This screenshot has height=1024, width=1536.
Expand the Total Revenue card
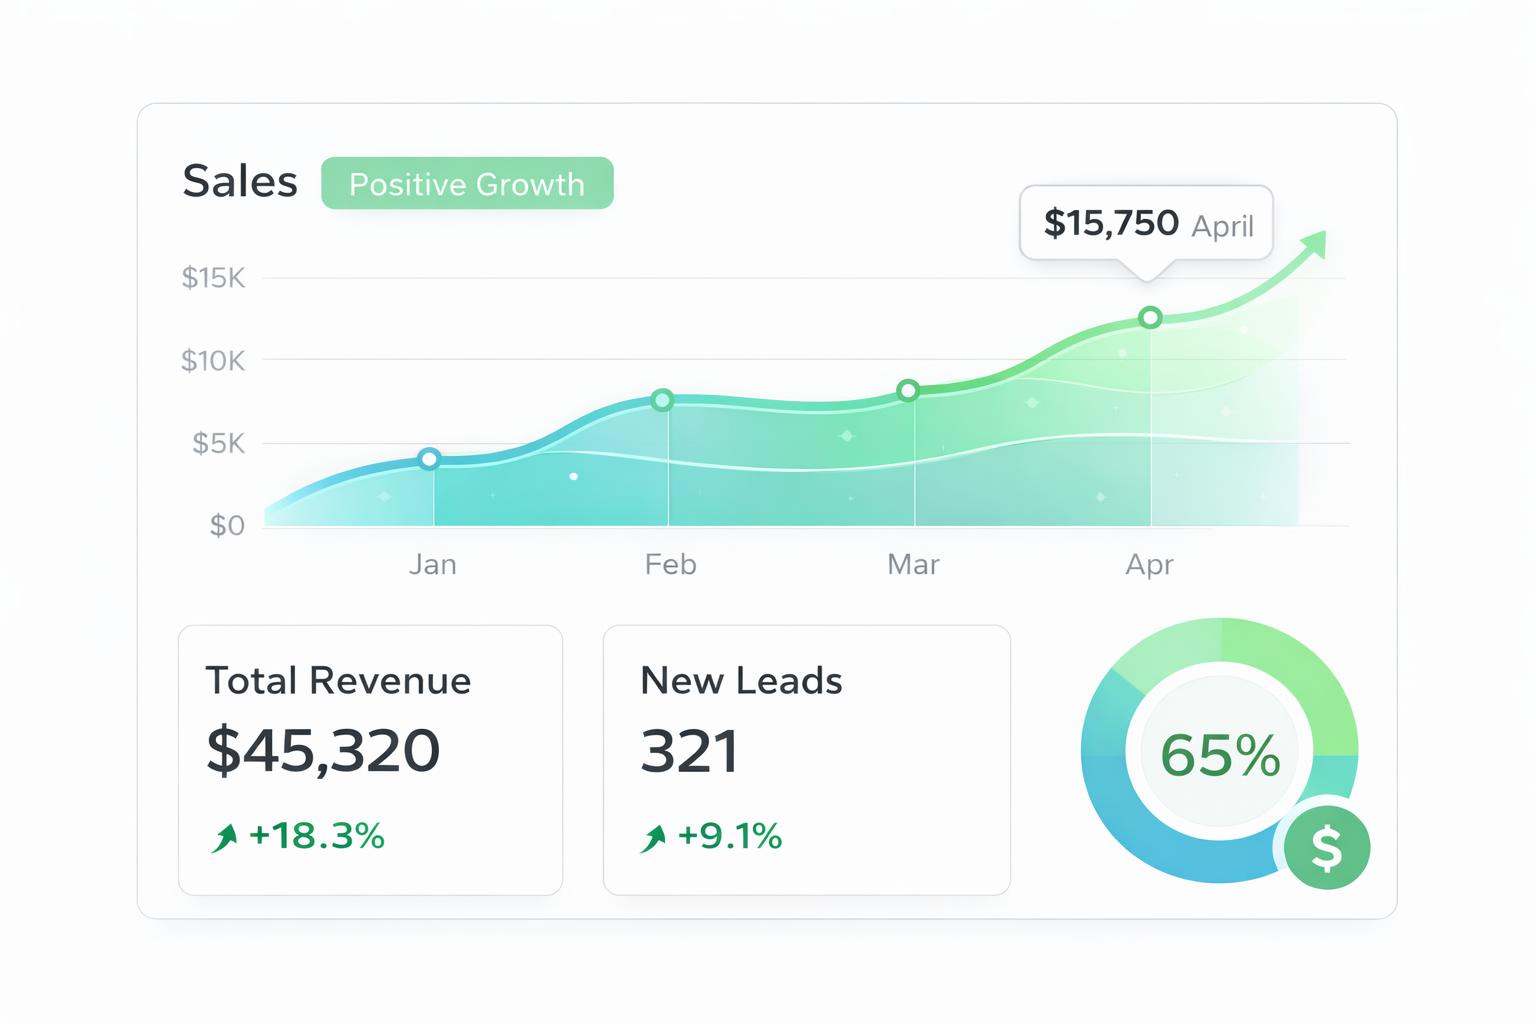coord(370,758)
